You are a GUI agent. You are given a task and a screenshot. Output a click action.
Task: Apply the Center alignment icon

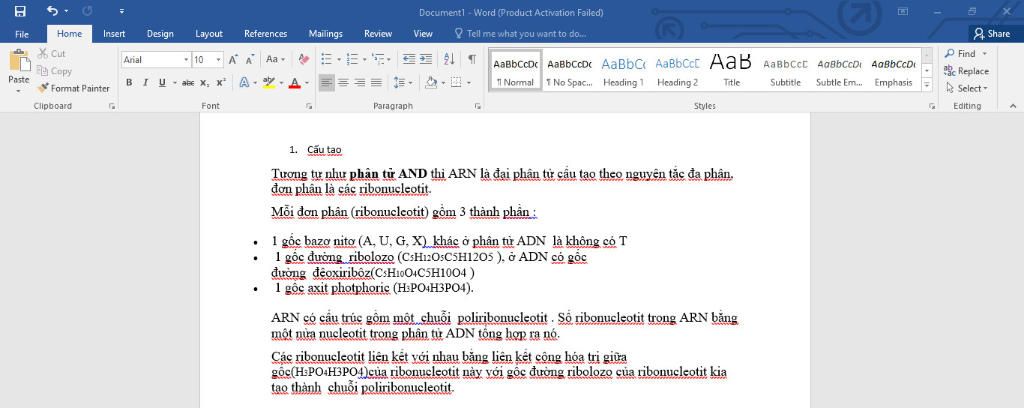coord(342,83)
